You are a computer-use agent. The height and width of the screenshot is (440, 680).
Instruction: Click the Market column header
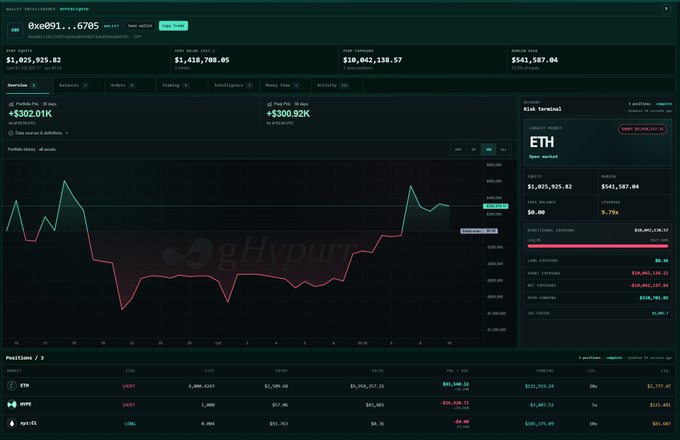point(14,371)
